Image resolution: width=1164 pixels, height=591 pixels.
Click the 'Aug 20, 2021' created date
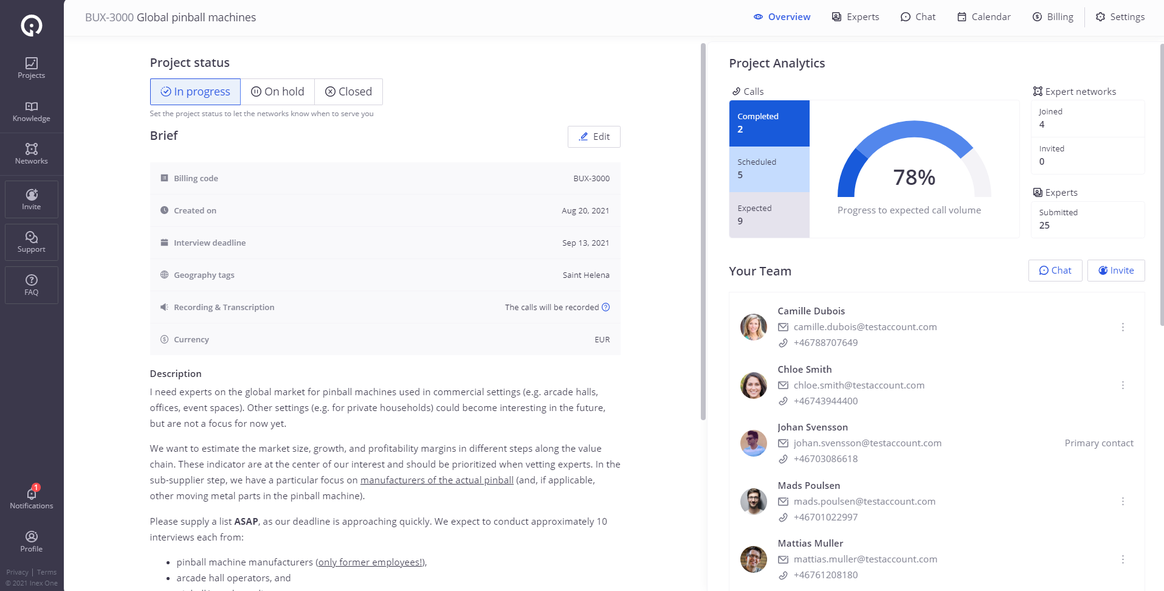tap(586, 211)
